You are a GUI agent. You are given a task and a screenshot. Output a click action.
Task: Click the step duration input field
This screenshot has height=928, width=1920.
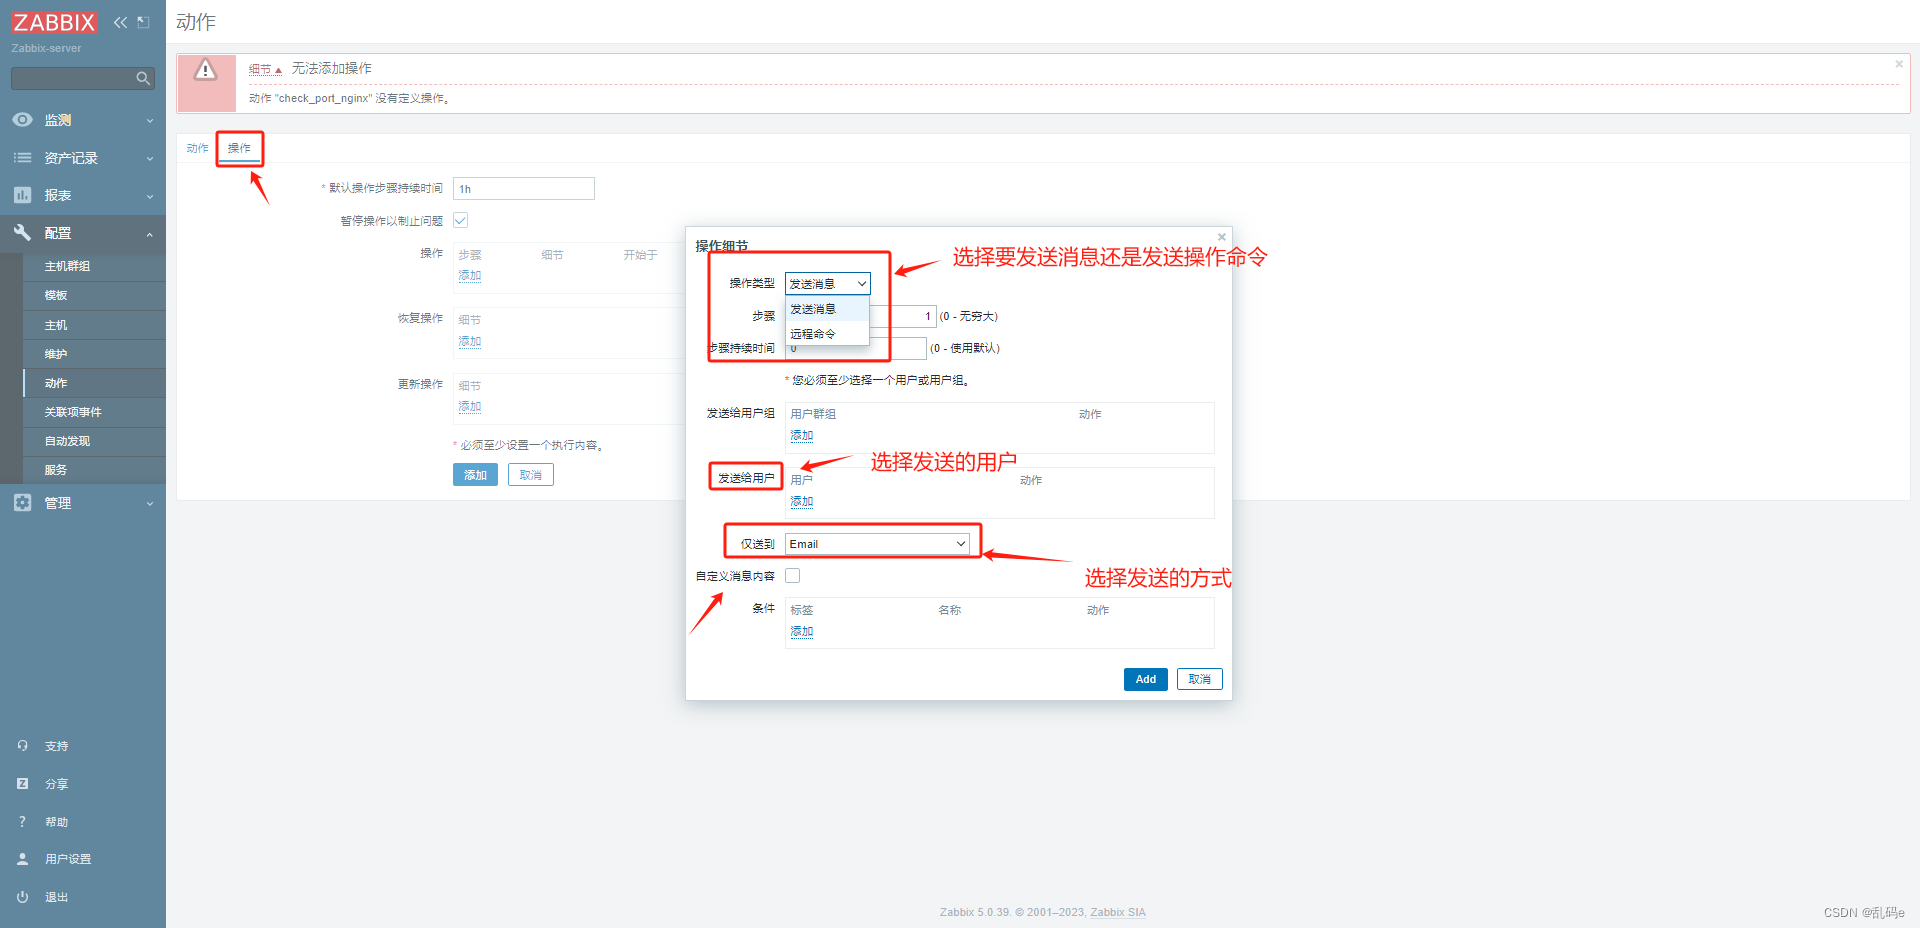856,348
